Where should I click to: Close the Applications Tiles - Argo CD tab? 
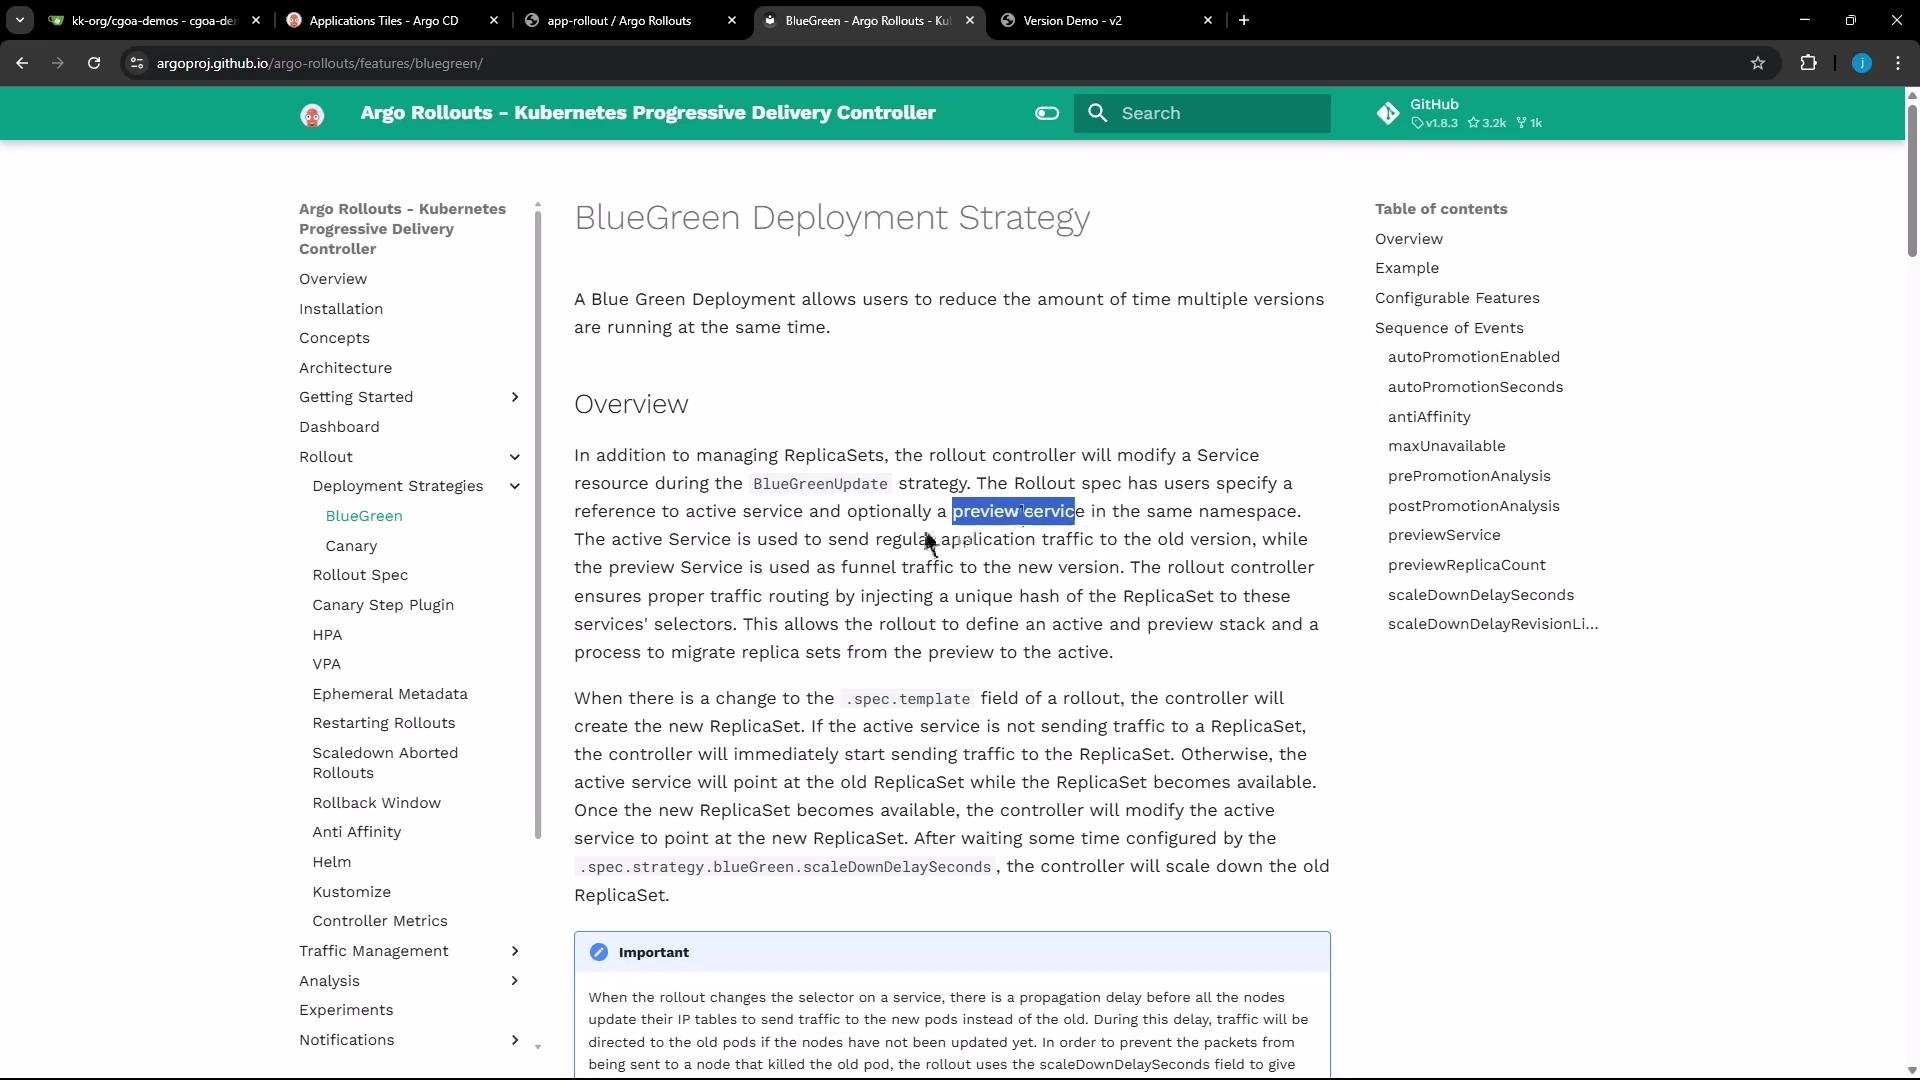(494, 20)
